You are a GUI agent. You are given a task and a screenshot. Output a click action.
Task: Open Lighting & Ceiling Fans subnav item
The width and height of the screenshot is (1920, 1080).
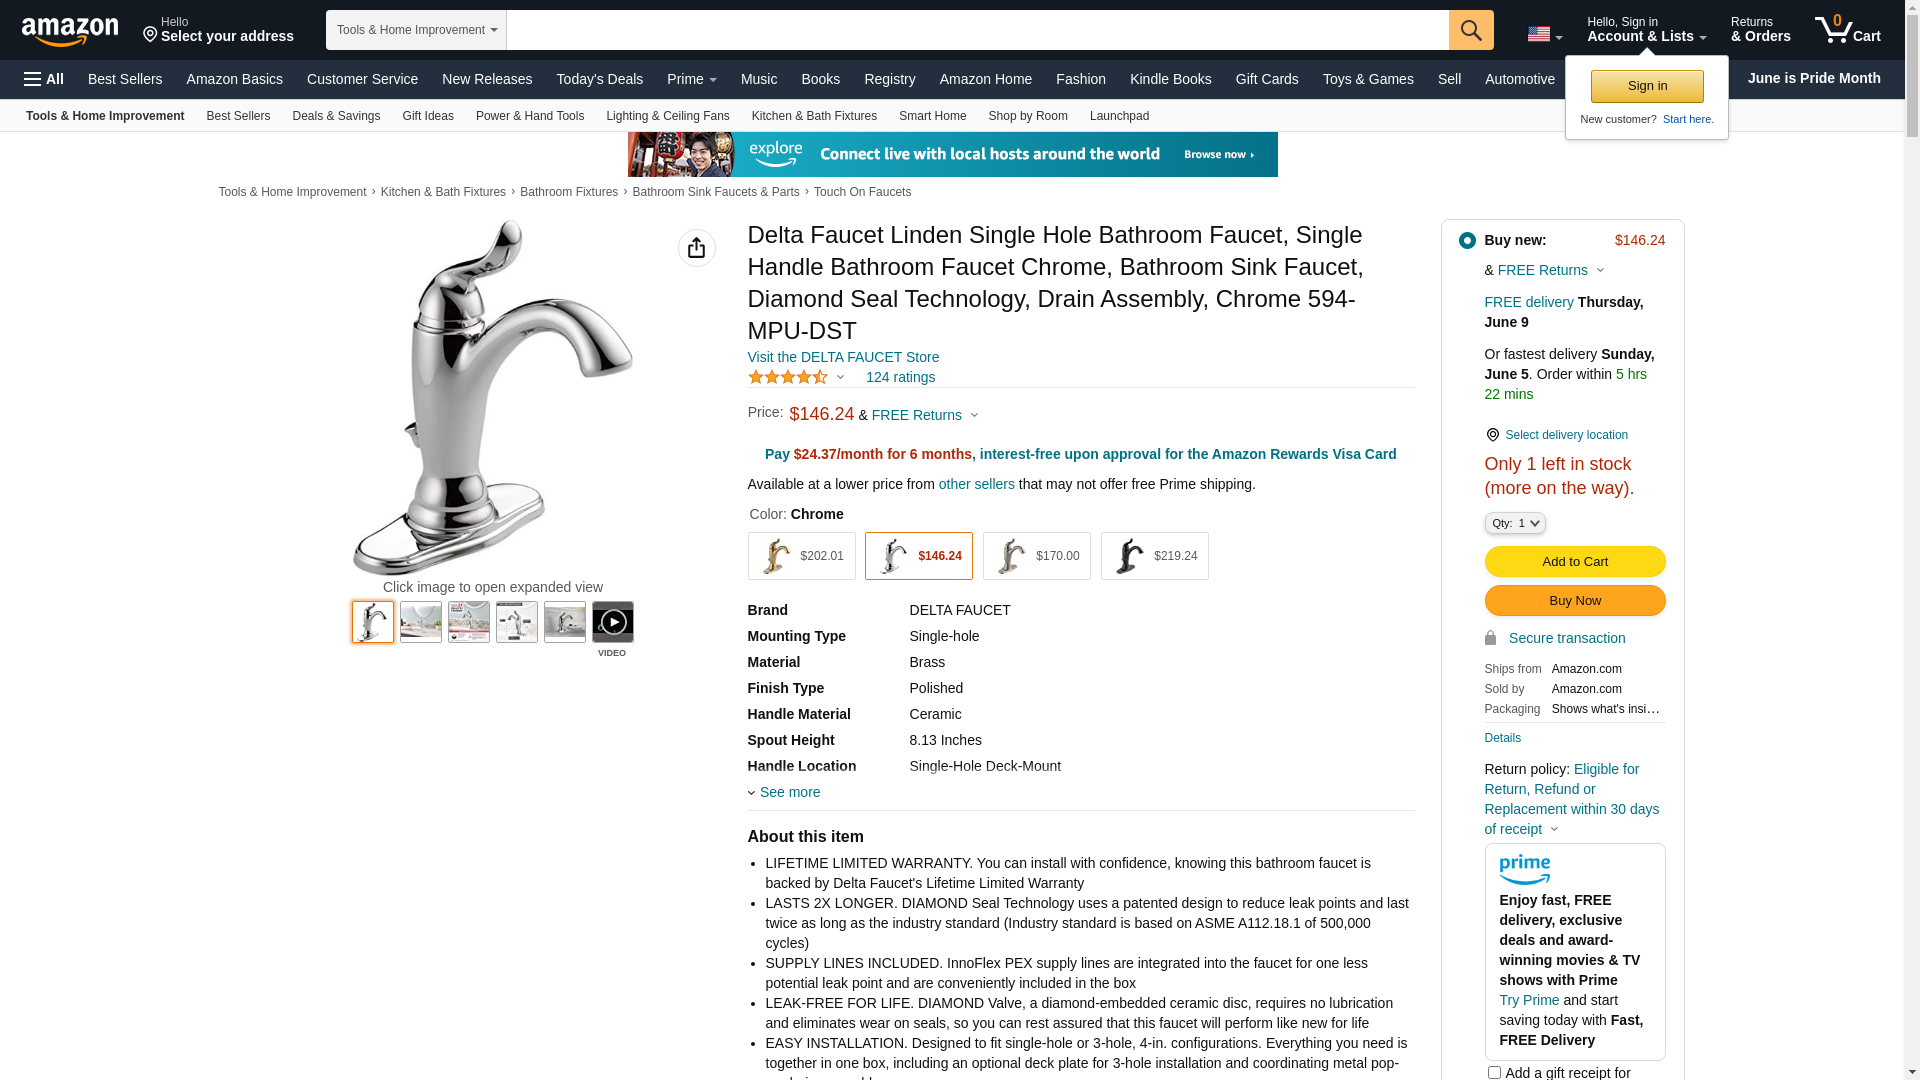[668, 116]
